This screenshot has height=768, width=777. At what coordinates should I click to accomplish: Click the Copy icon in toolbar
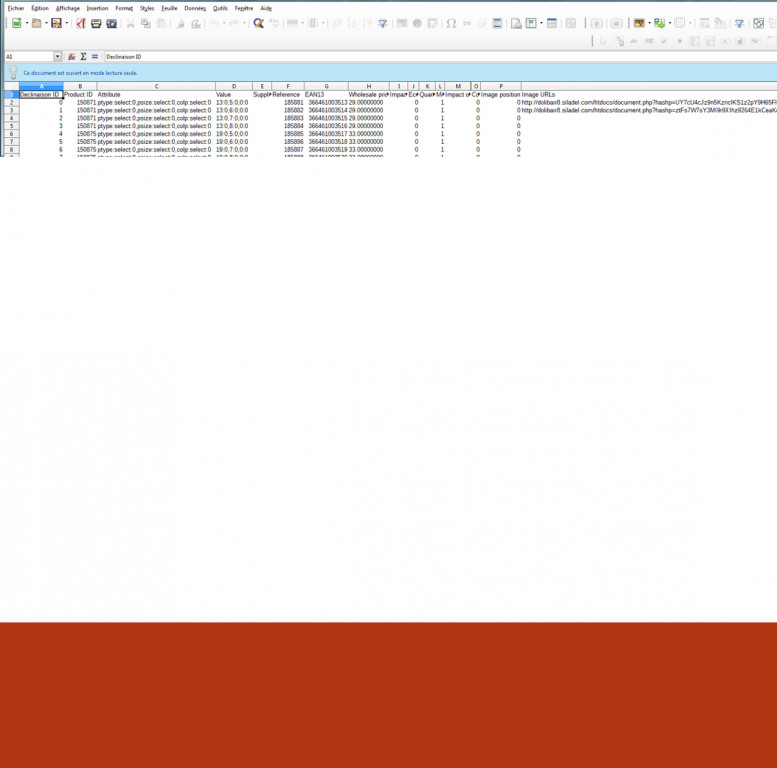(146, 23)
